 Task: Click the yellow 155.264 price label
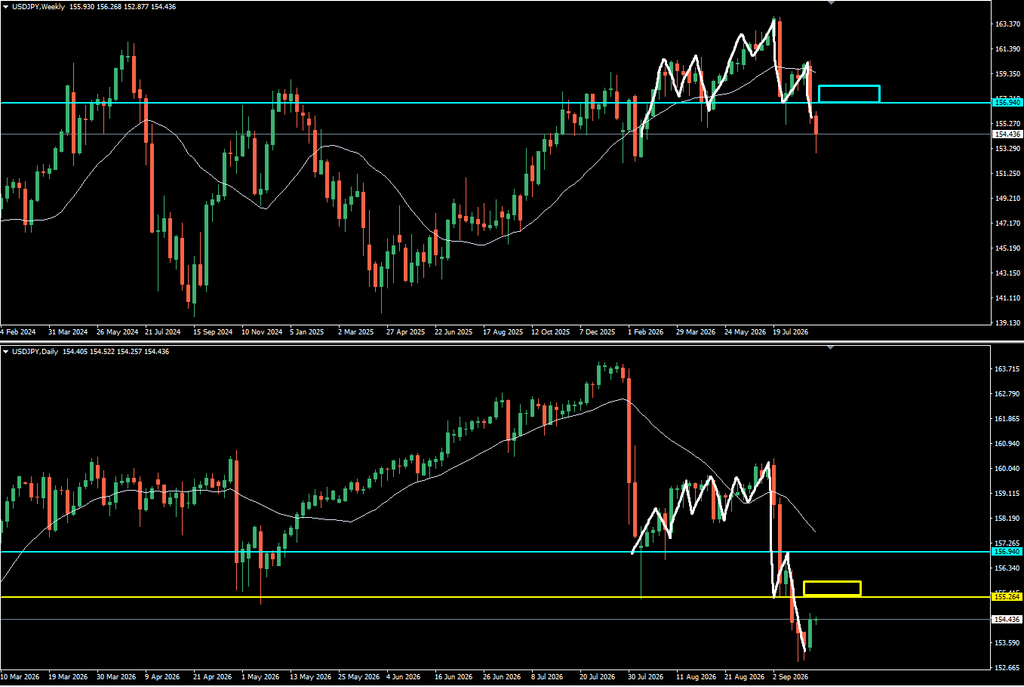[x=1006, y=597]
